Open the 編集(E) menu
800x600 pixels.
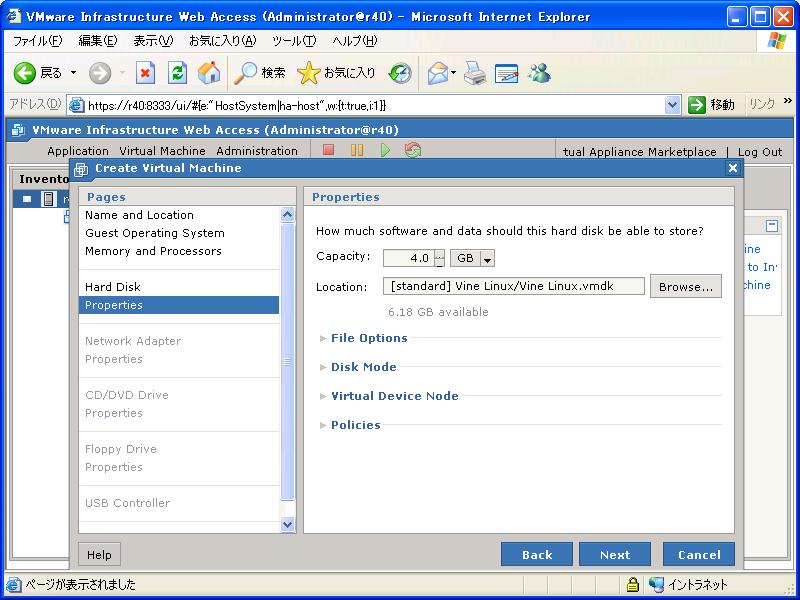[97, 41]
